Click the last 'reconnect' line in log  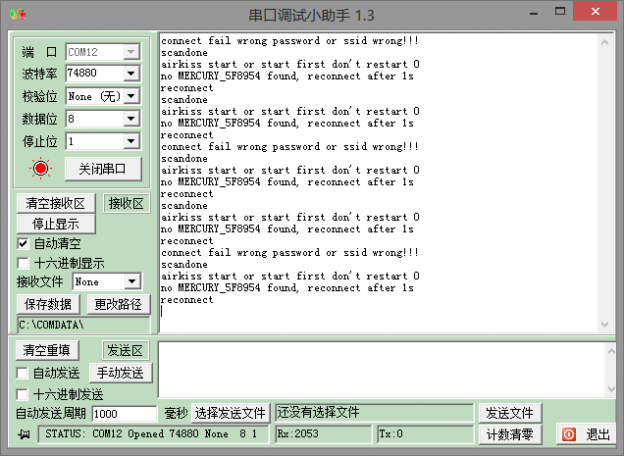187,300
